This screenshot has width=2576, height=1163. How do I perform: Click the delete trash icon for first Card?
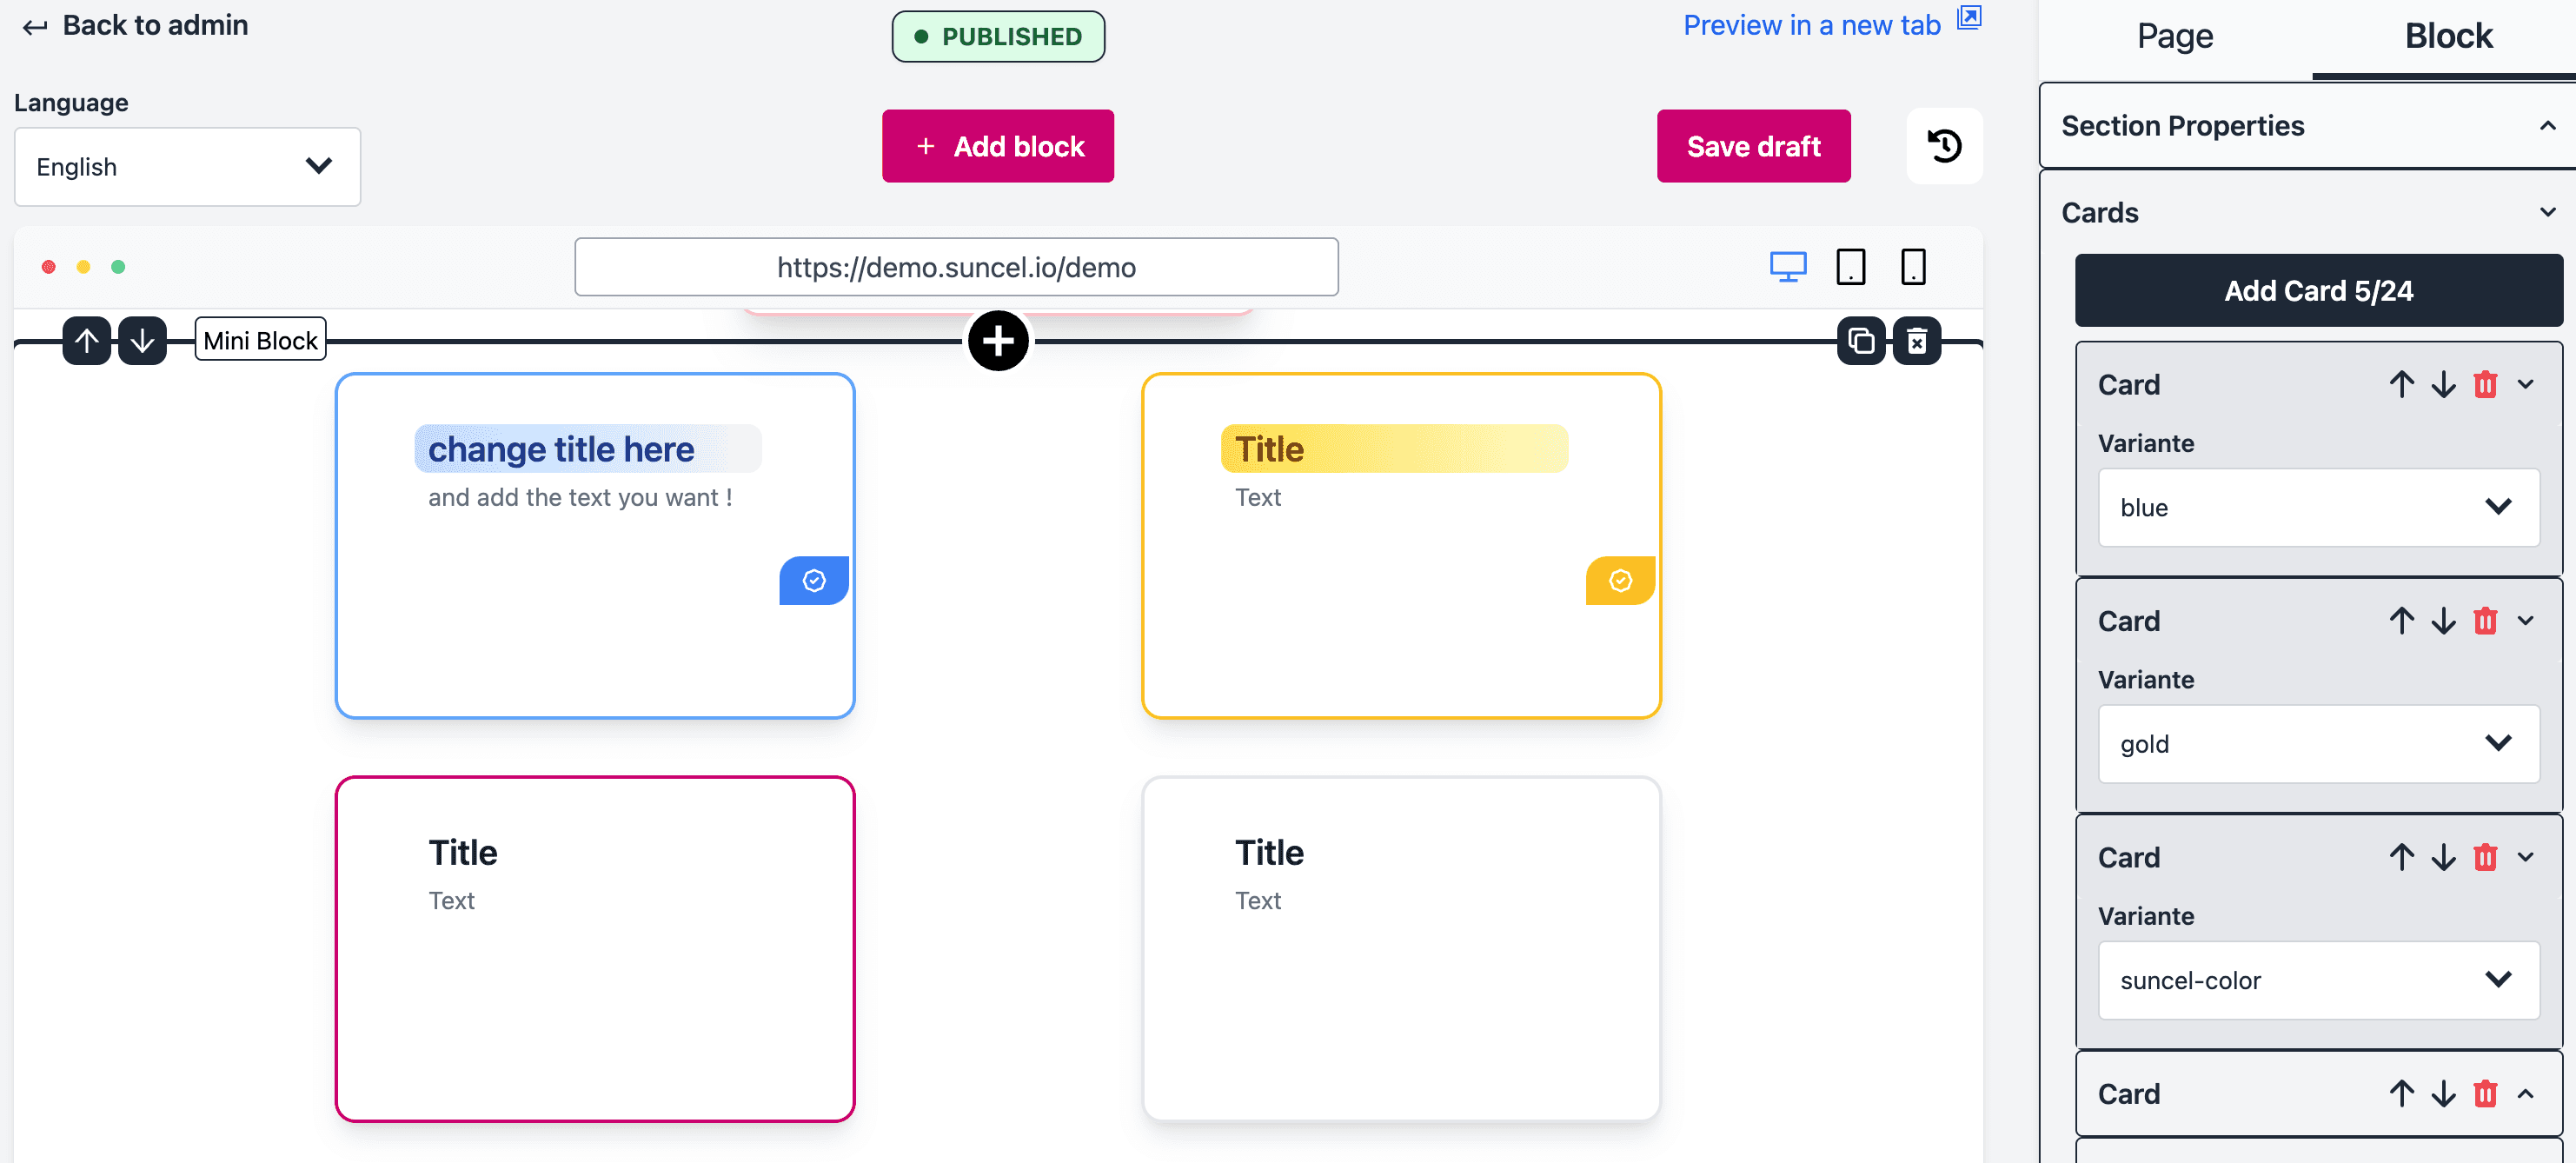tap(2482, 382)
